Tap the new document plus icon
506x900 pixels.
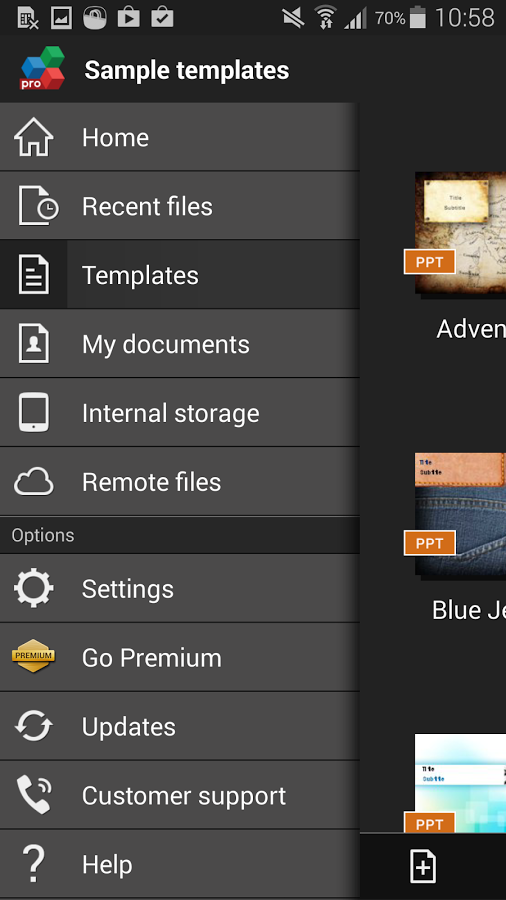[x=423, y=866]
